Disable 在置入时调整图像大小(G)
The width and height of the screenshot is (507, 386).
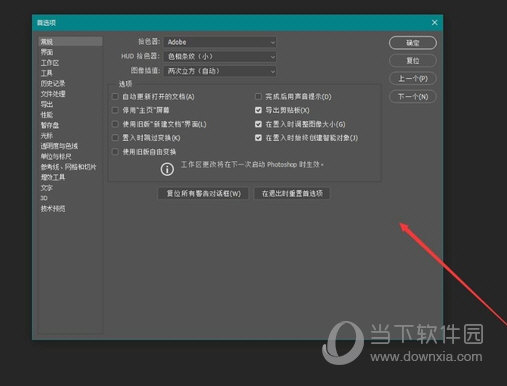pyautogui.click(x=258, y=124)
